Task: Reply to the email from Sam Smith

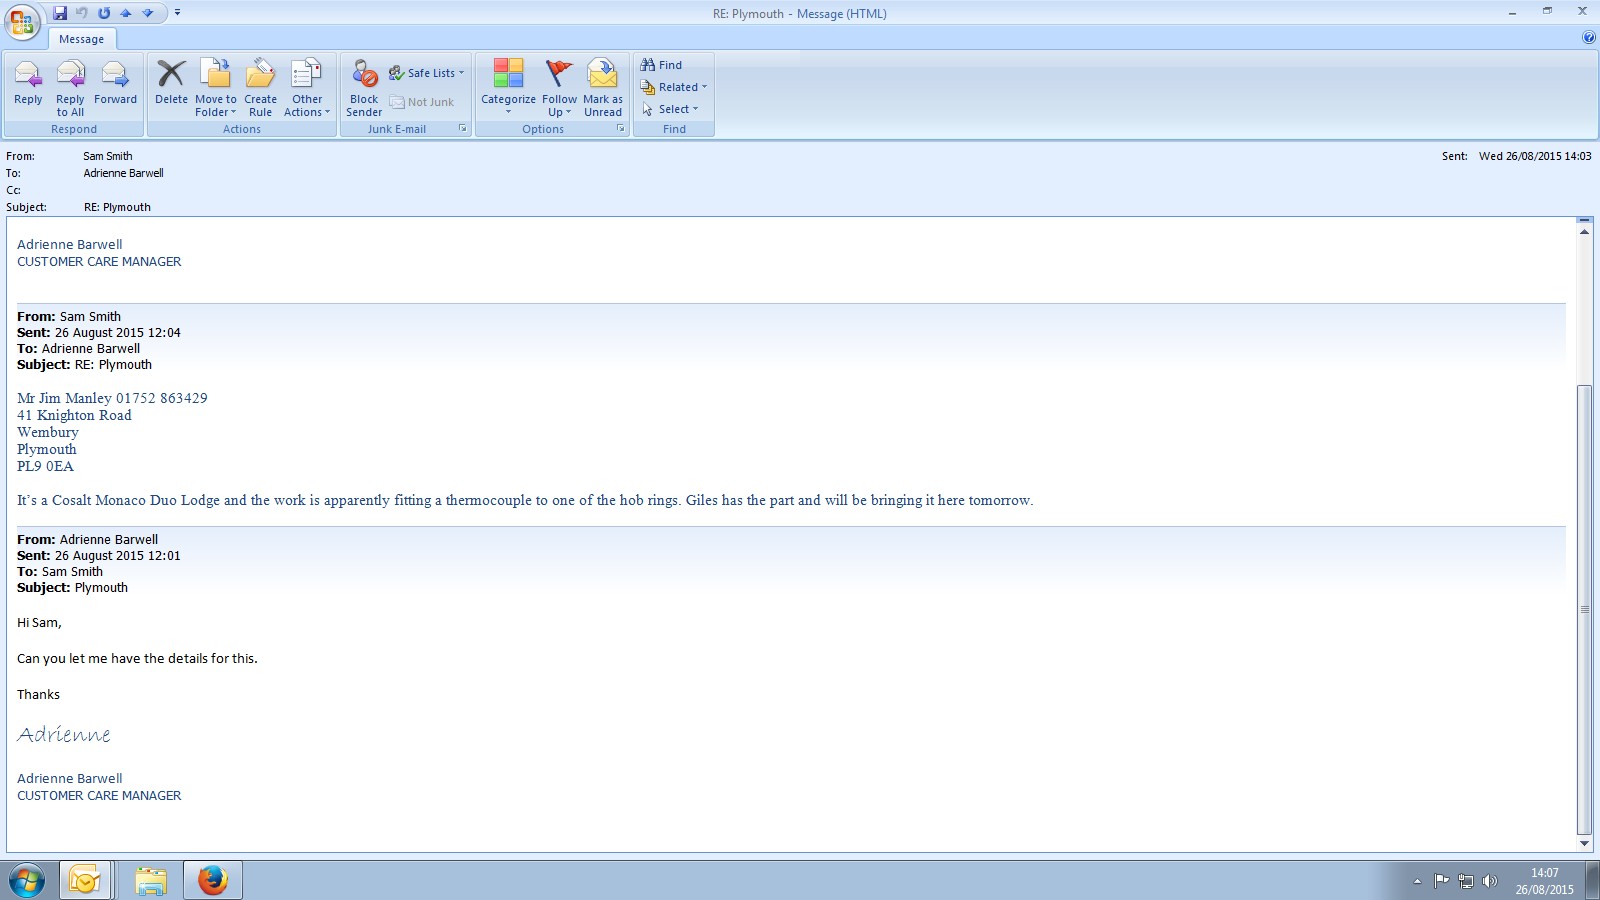Action: tap(28, 87)
